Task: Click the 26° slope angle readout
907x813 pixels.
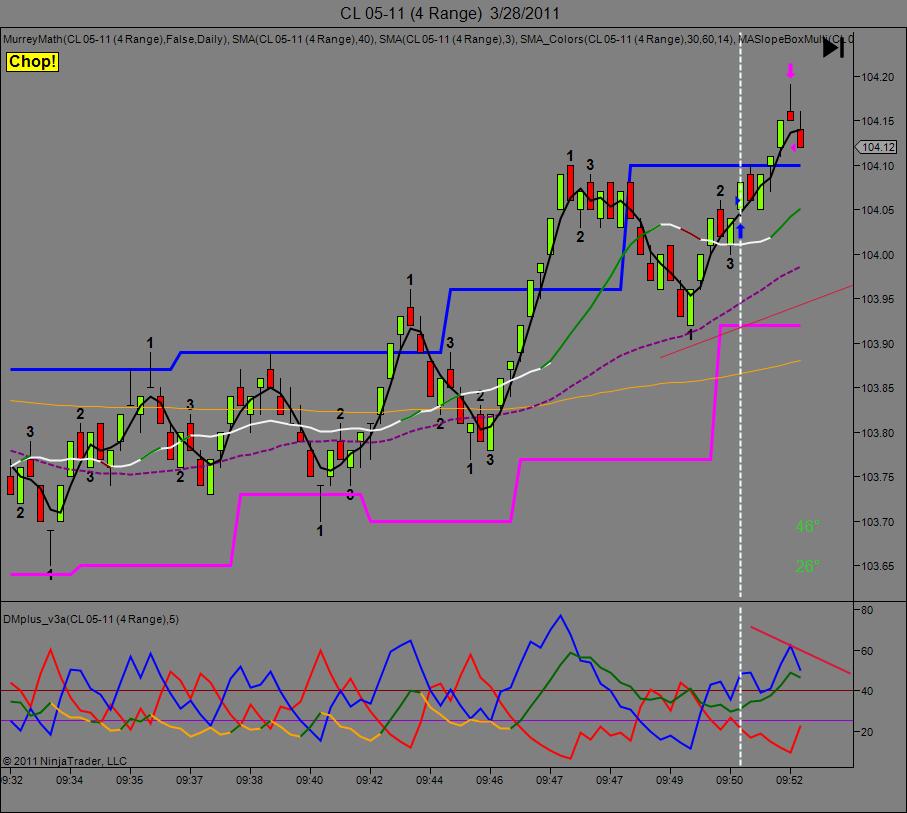Action: [808, 566]
